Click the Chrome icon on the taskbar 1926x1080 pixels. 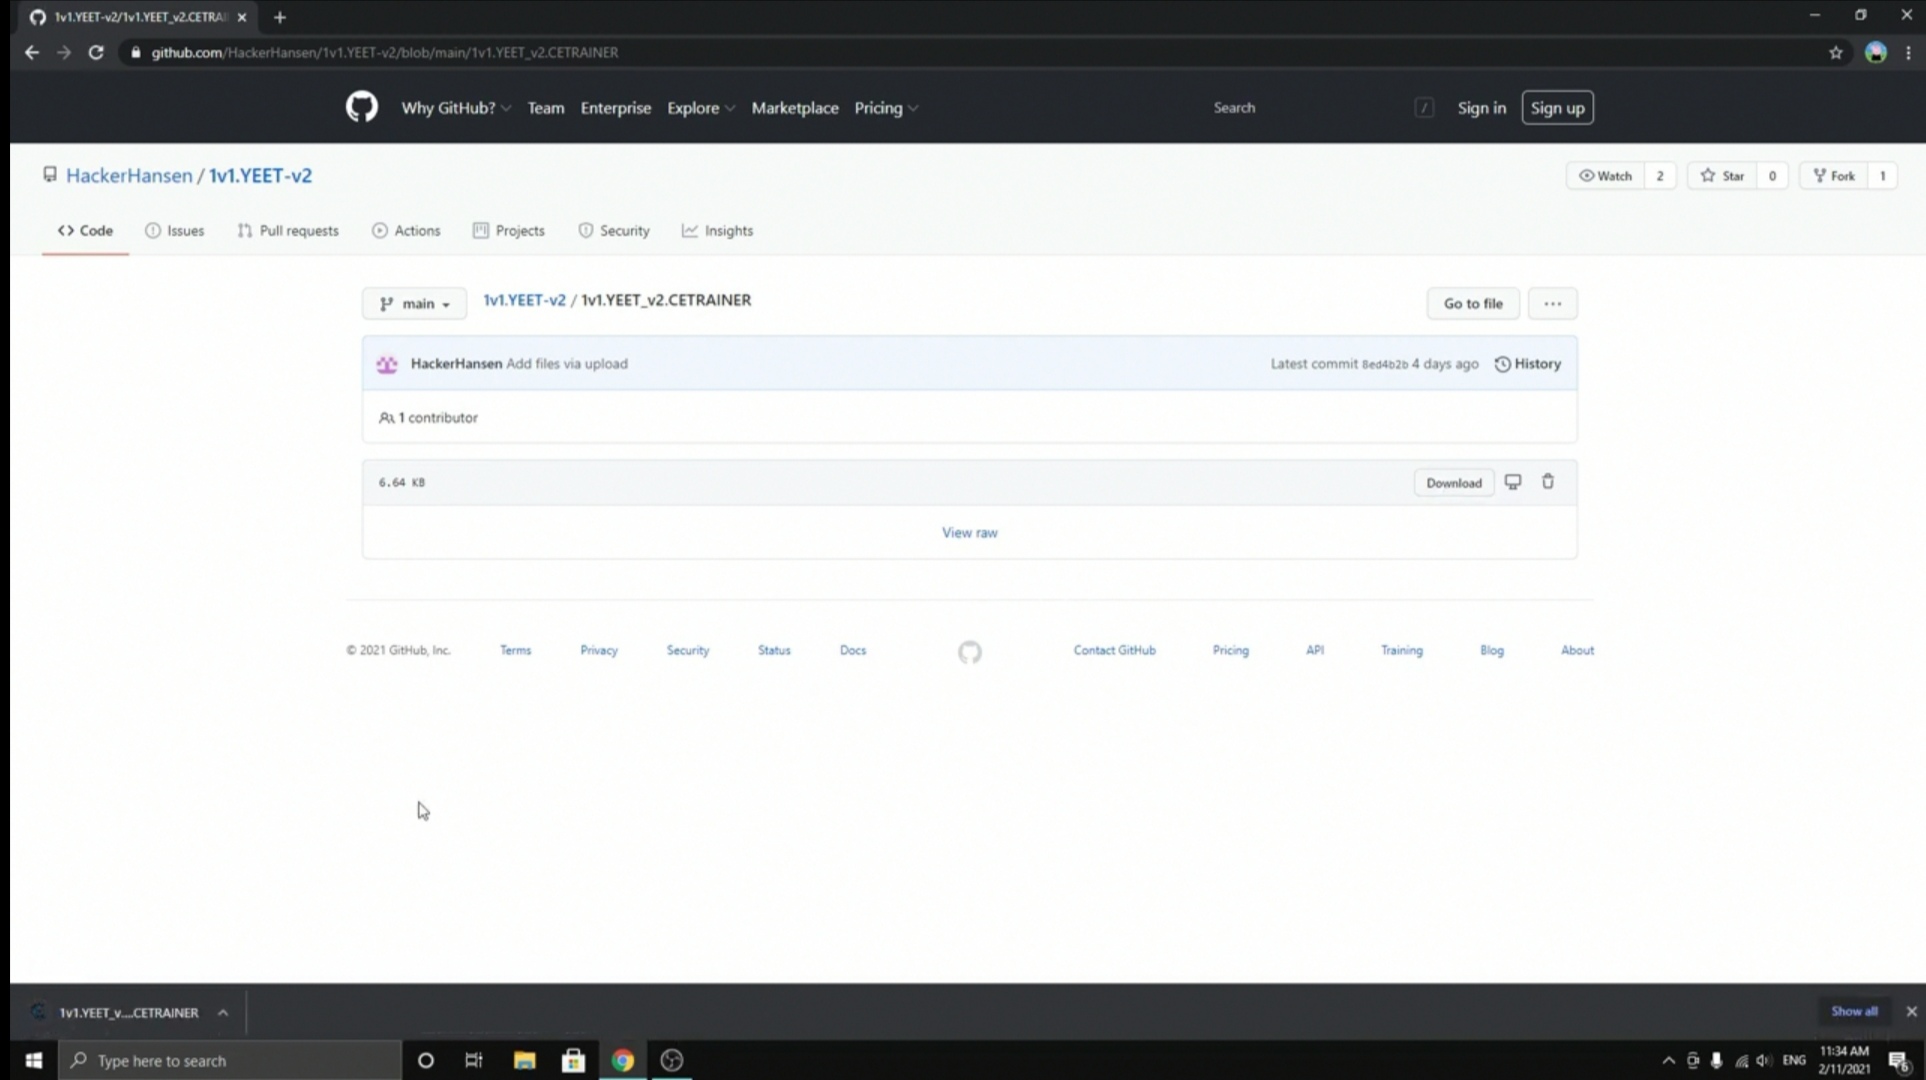point(622,1060)
